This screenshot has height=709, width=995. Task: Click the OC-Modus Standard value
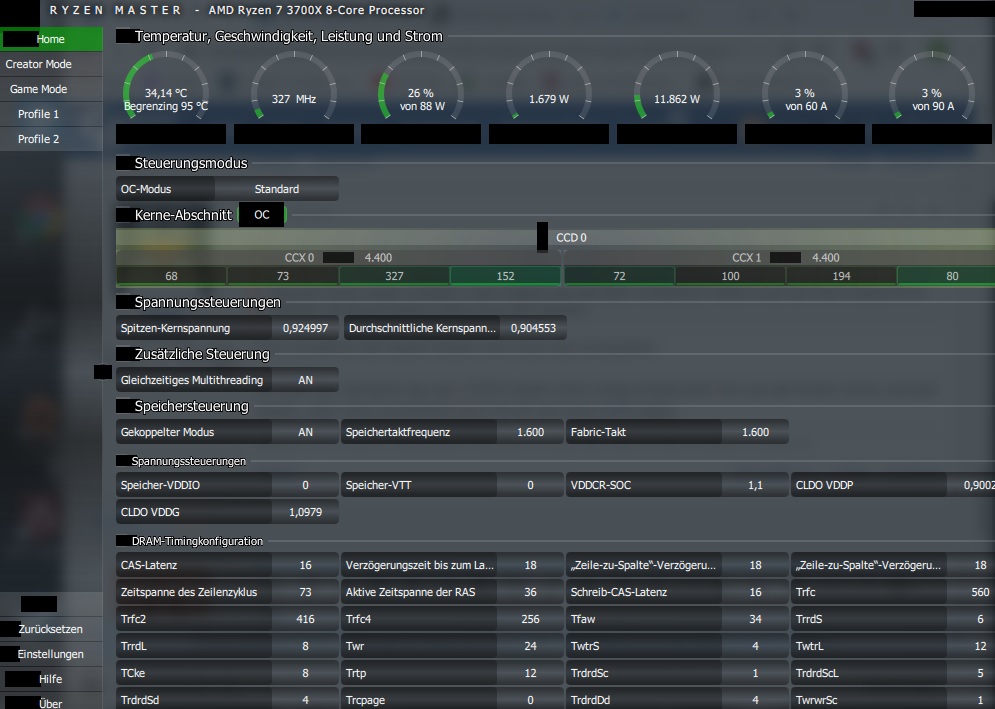coord(277,189)
